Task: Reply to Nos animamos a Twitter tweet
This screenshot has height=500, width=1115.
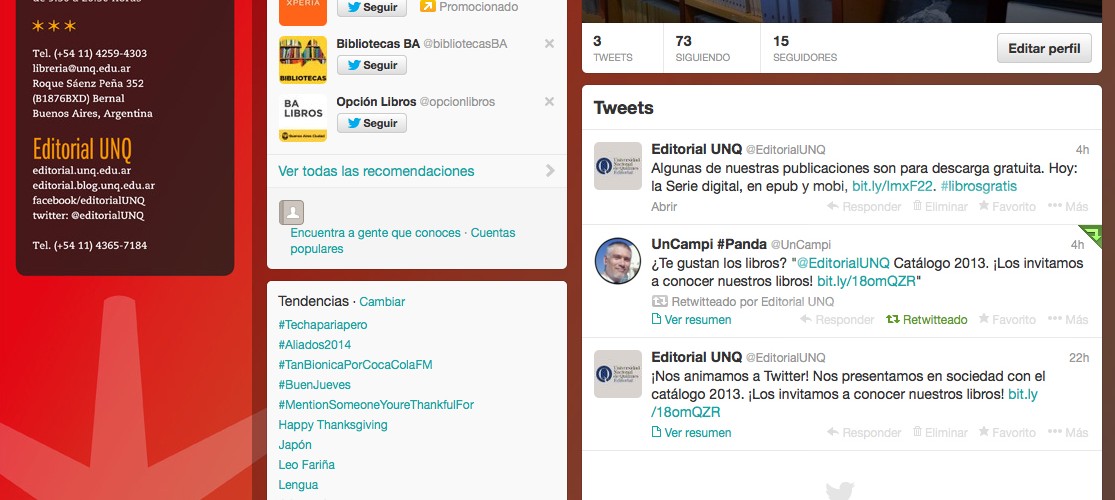Action: click(864, 432)
